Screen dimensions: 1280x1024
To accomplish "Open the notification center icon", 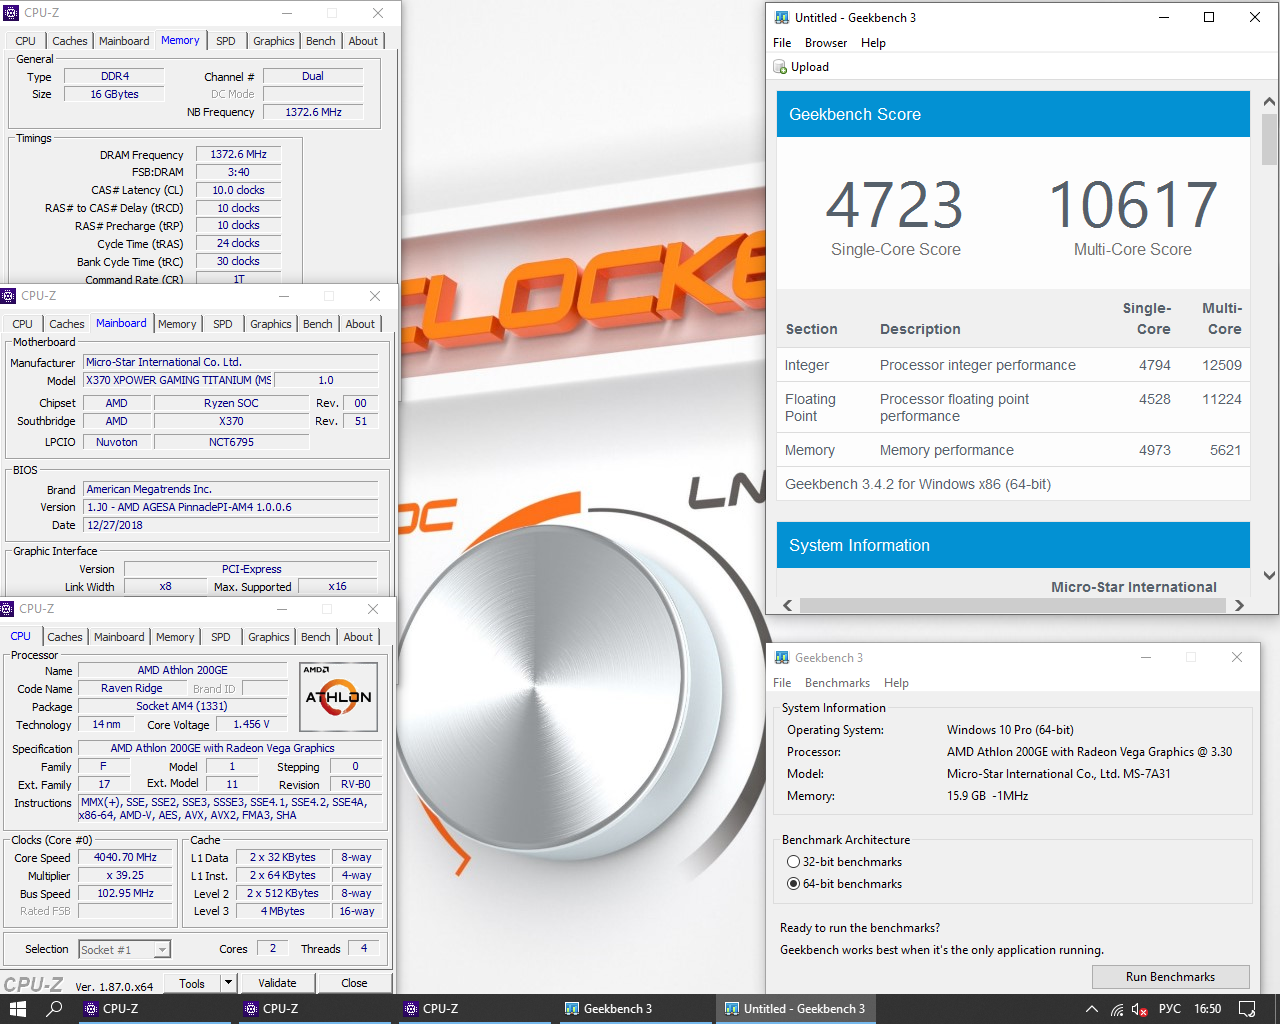I will [1247, 1009].
